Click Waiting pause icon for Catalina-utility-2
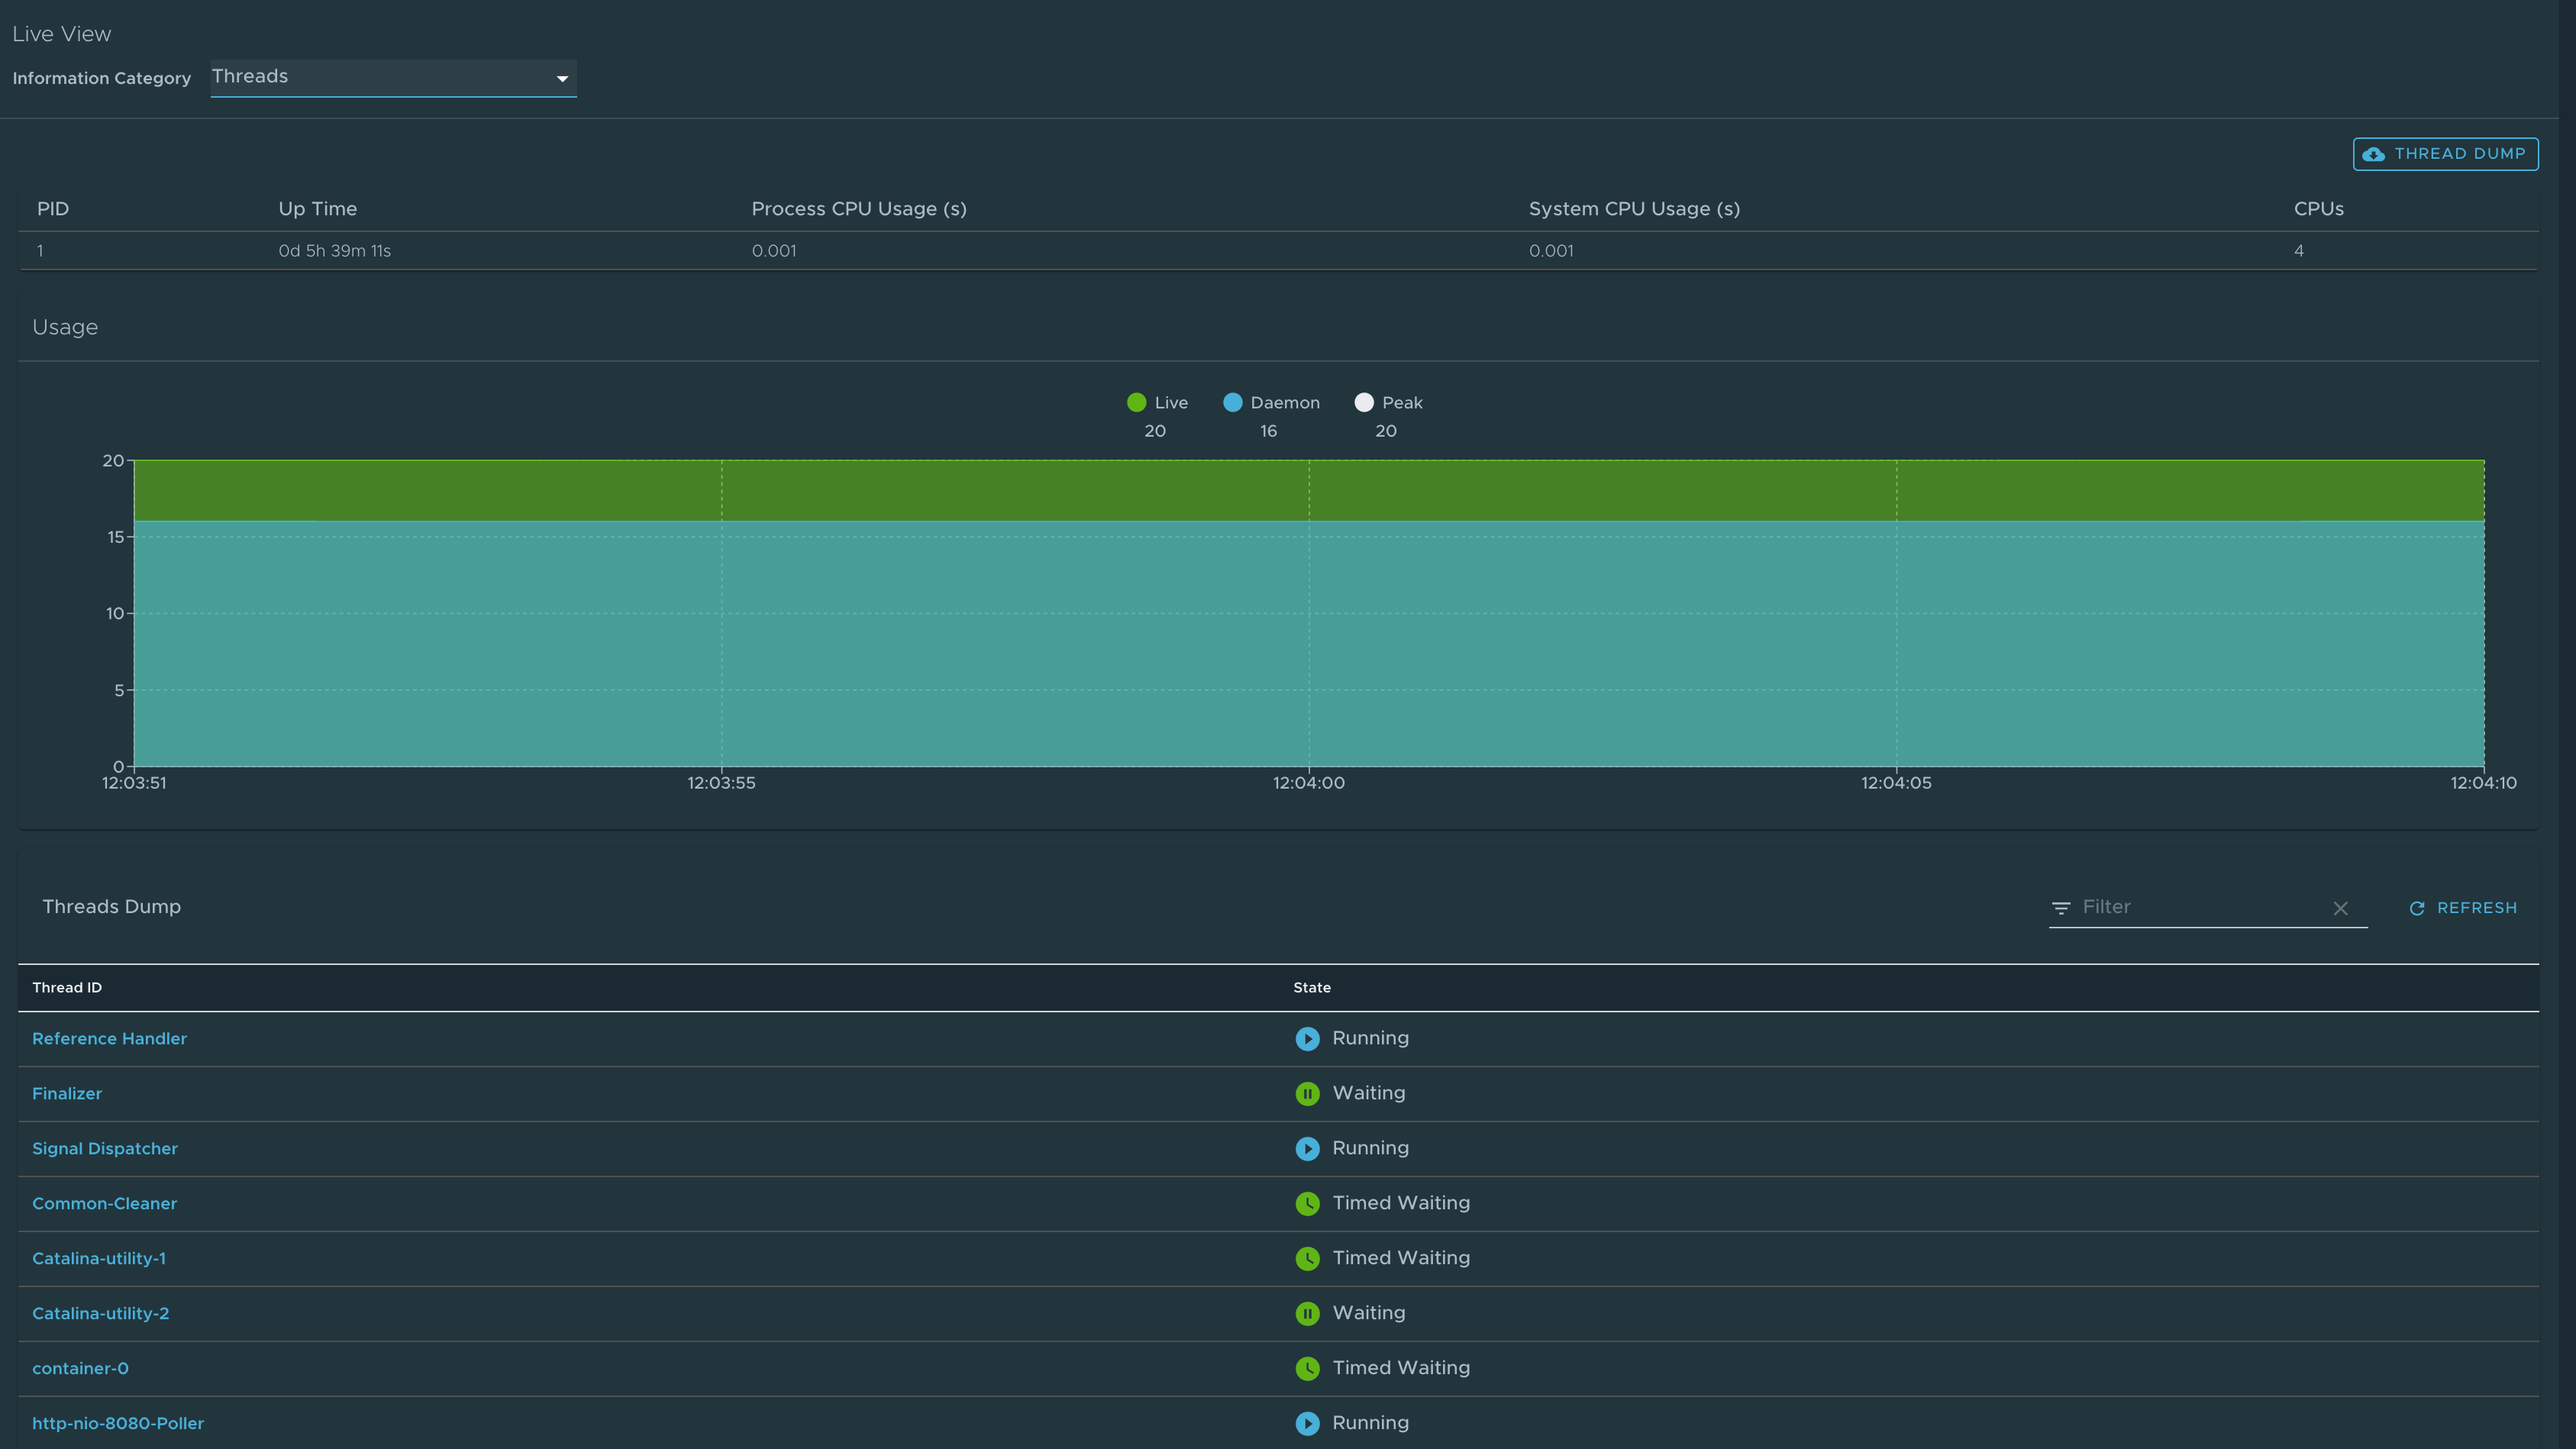Viewport: 2576px width, 1449px height. [x=1307, y=1313]
